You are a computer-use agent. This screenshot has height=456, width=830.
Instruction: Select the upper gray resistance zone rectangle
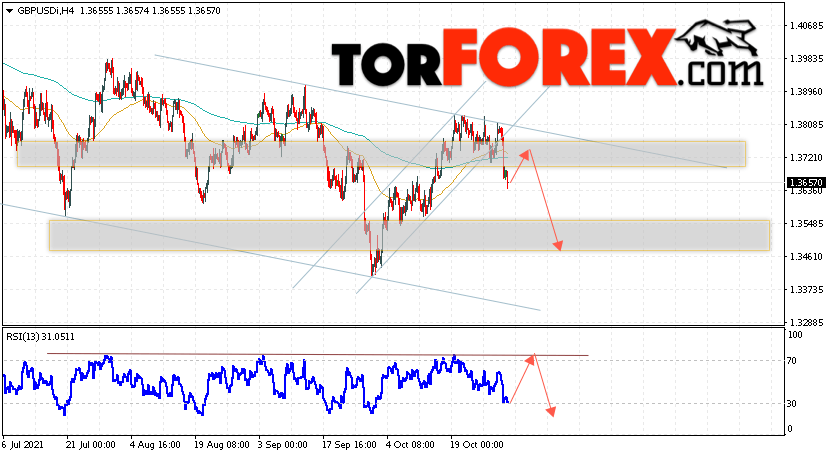point(381,154)
